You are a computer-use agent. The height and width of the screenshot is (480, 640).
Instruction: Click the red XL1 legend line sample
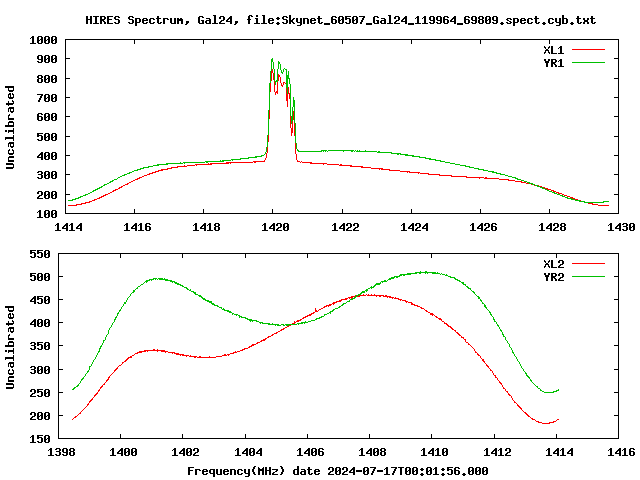588,50
